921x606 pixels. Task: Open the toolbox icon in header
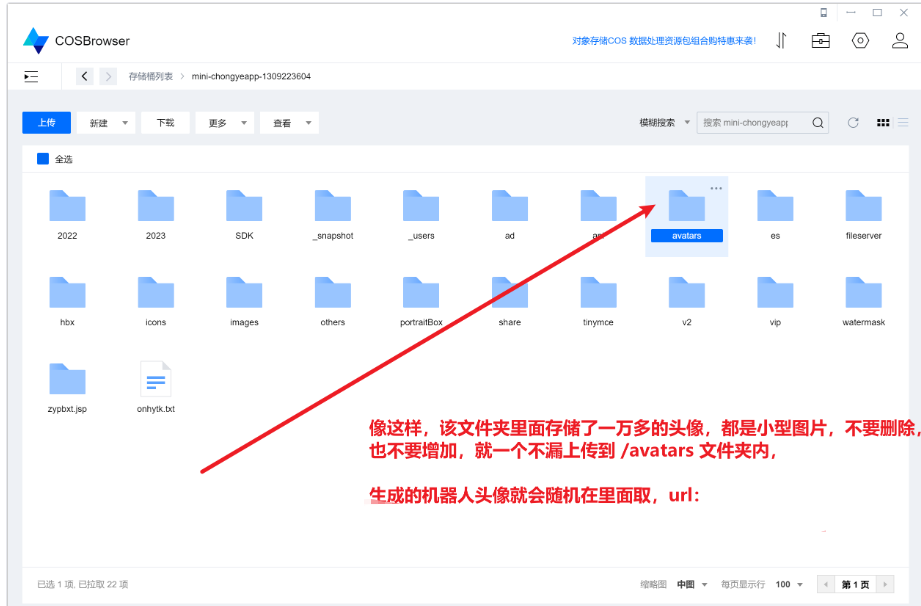tap(821, 41)
